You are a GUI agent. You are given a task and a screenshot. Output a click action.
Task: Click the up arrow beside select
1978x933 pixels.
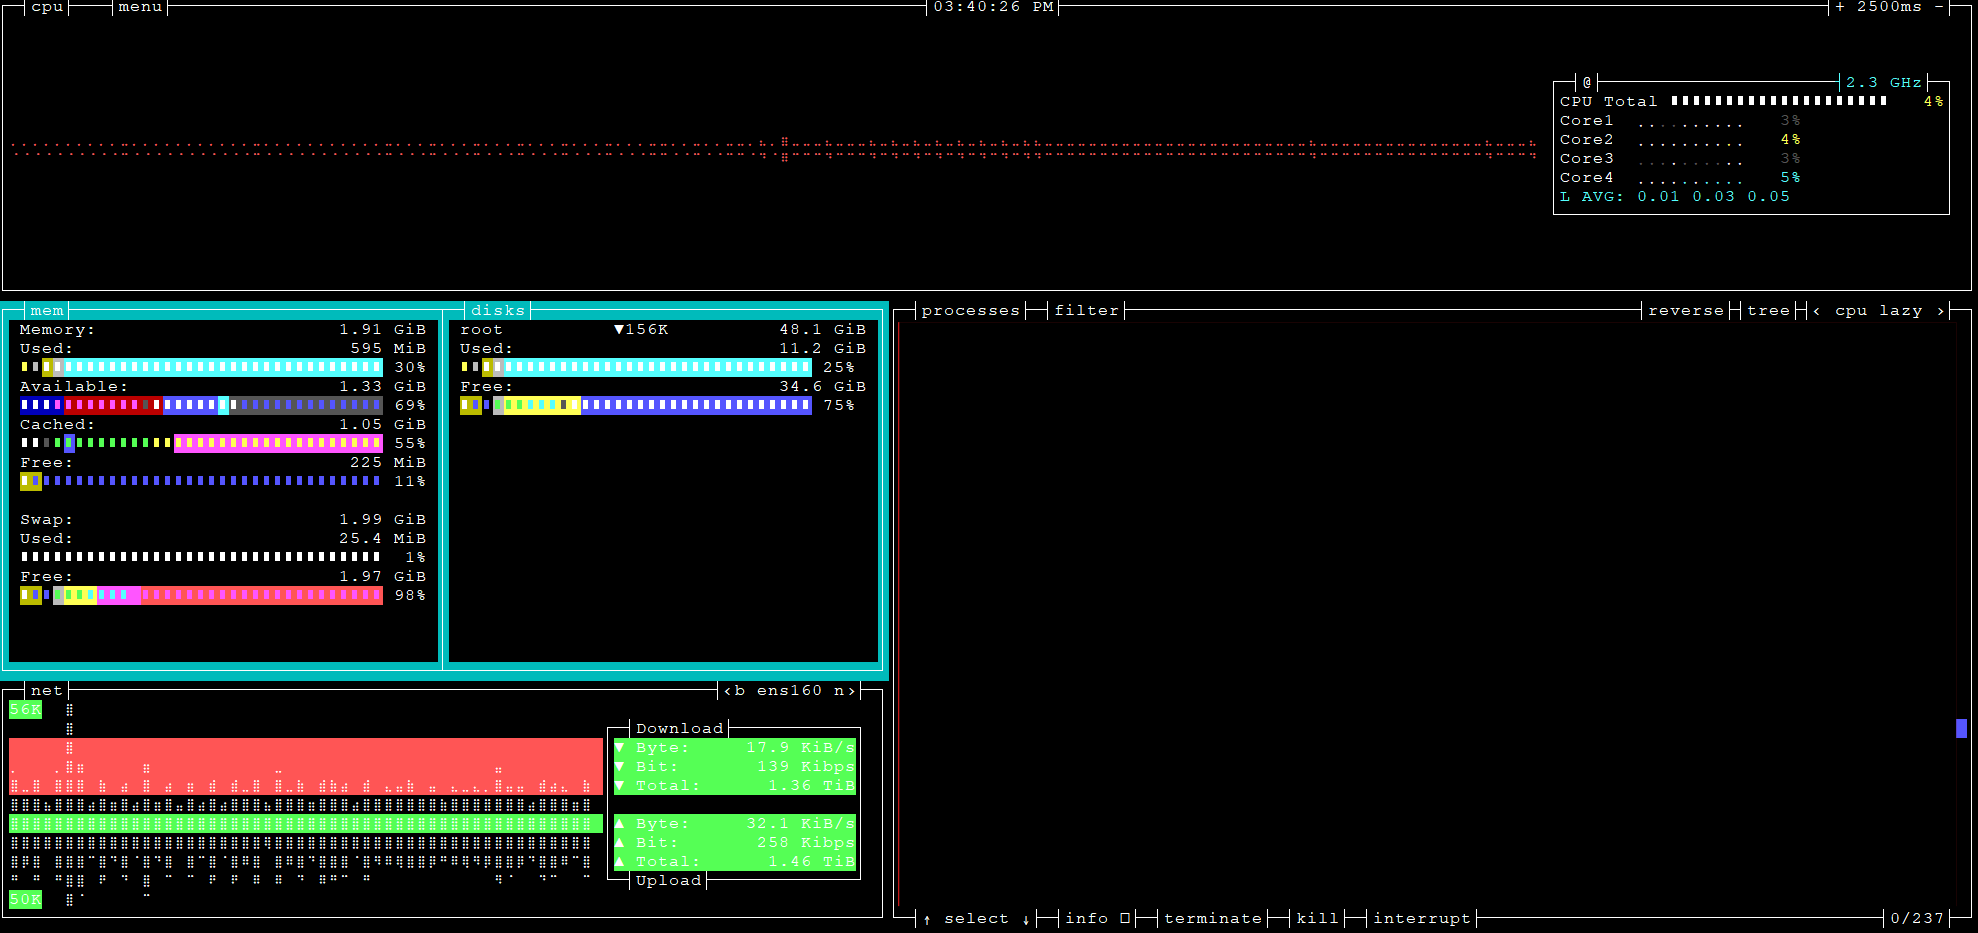coord(927,919)
